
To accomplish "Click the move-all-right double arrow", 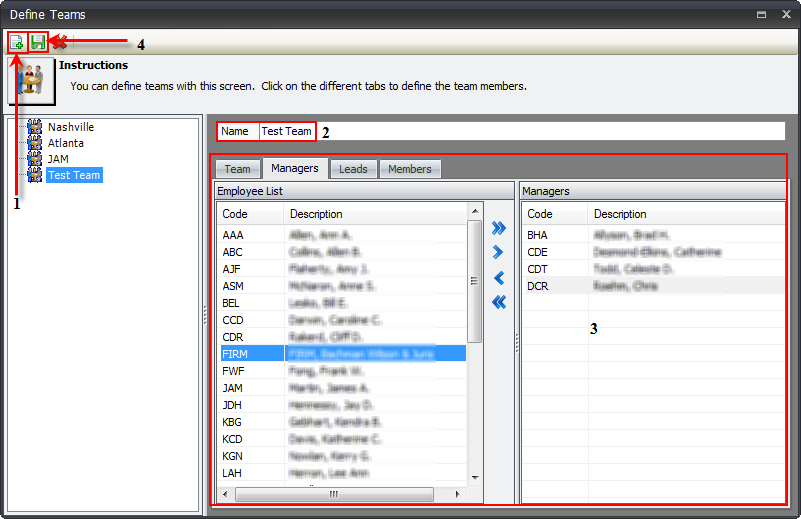I will pyautogui.click(x=499, y=229).
